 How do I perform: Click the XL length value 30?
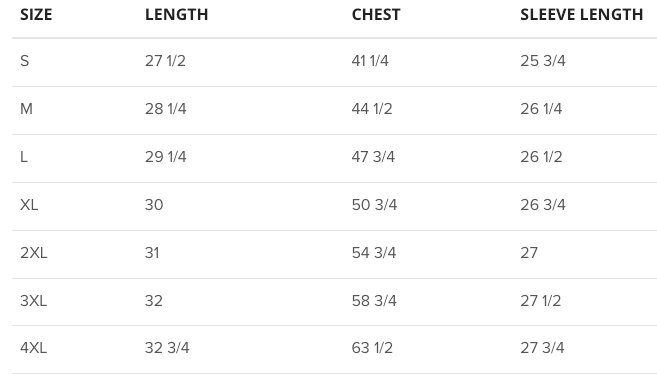click(x=154, y=205)
